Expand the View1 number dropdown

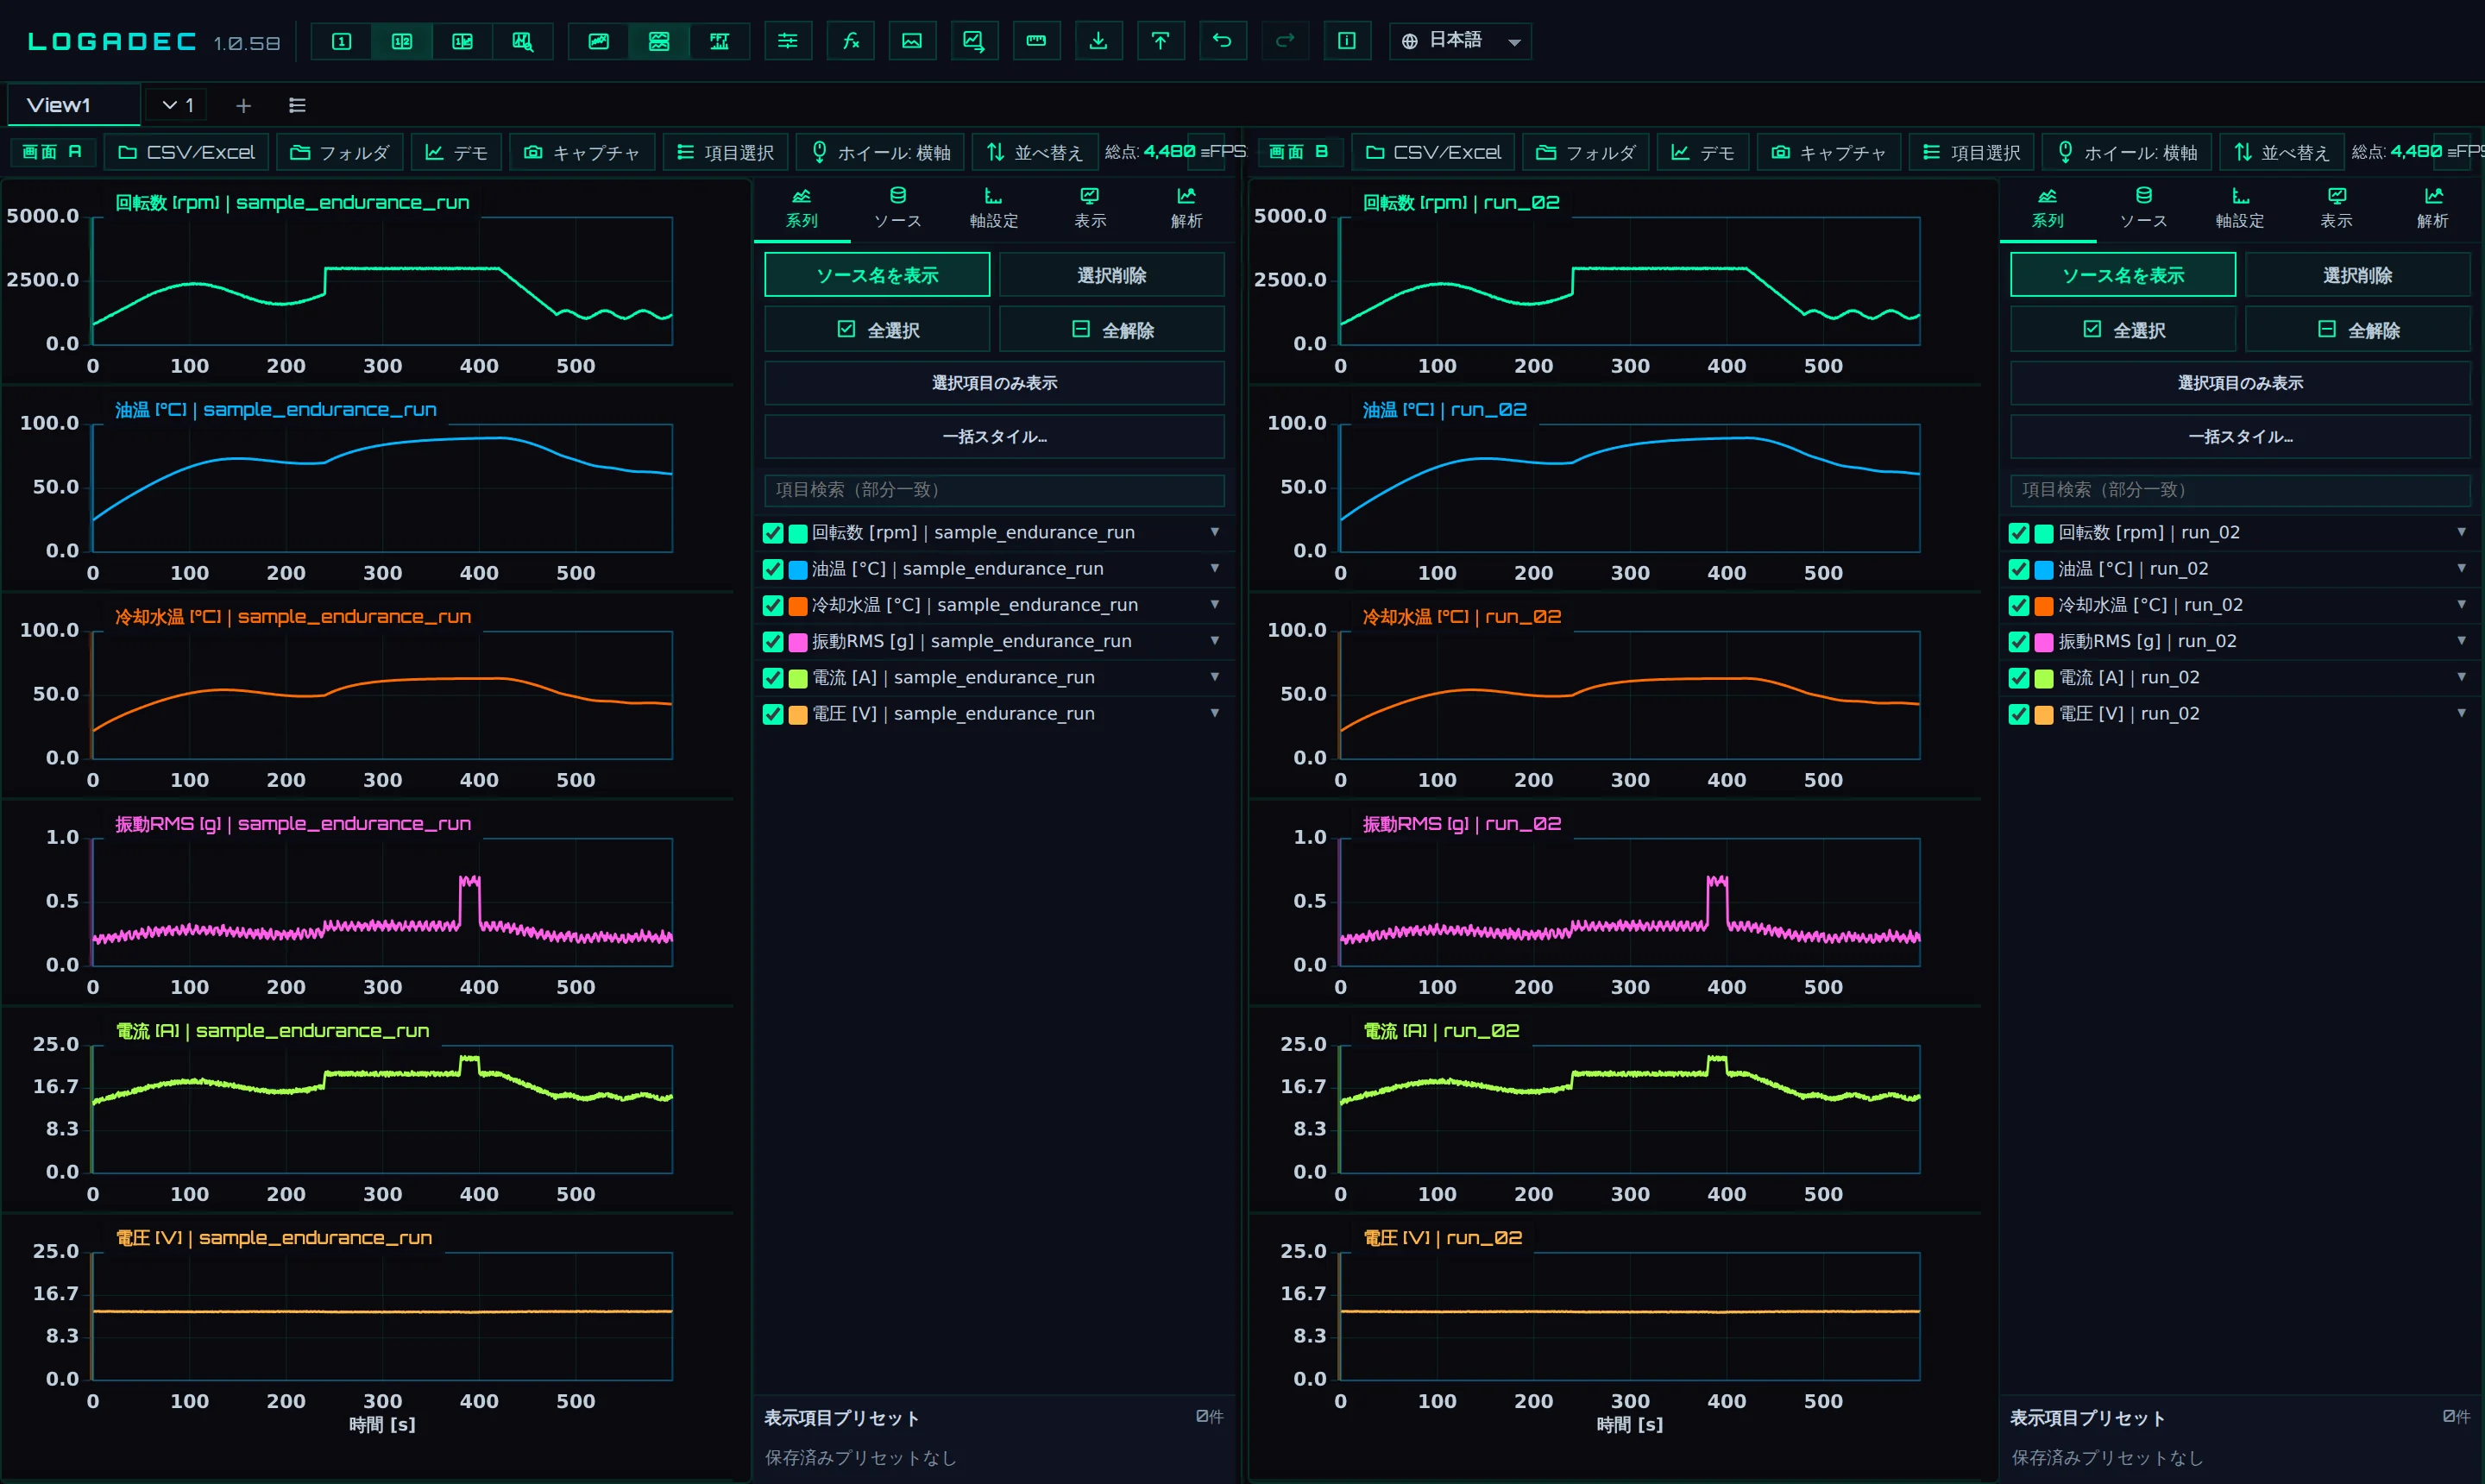178,105
